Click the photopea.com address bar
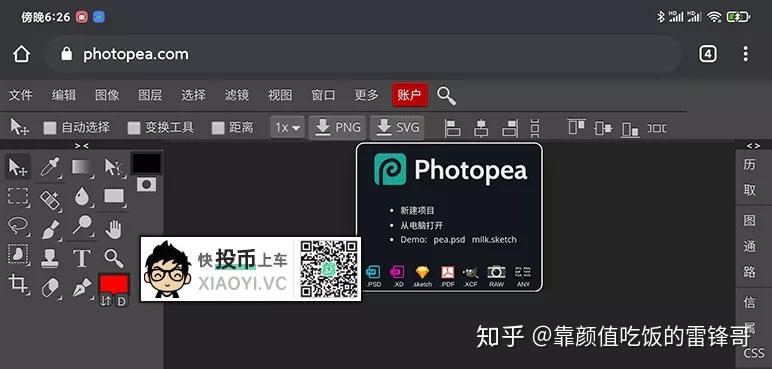Screen dimensions: 772x369 point(363,54)
